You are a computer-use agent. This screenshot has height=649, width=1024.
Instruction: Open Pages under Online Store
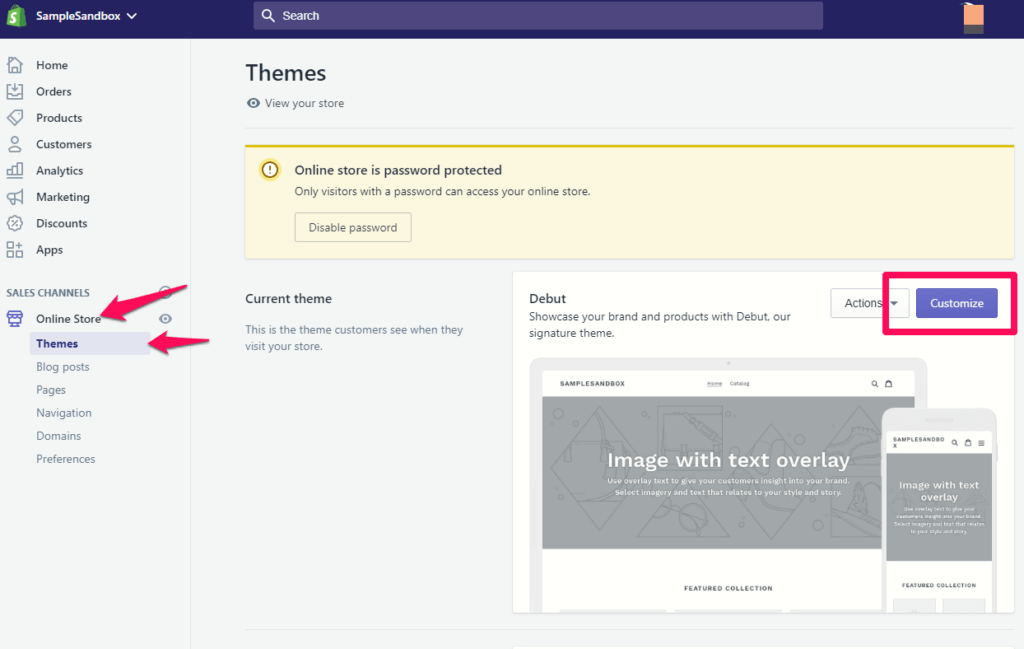tap(51, 390)
